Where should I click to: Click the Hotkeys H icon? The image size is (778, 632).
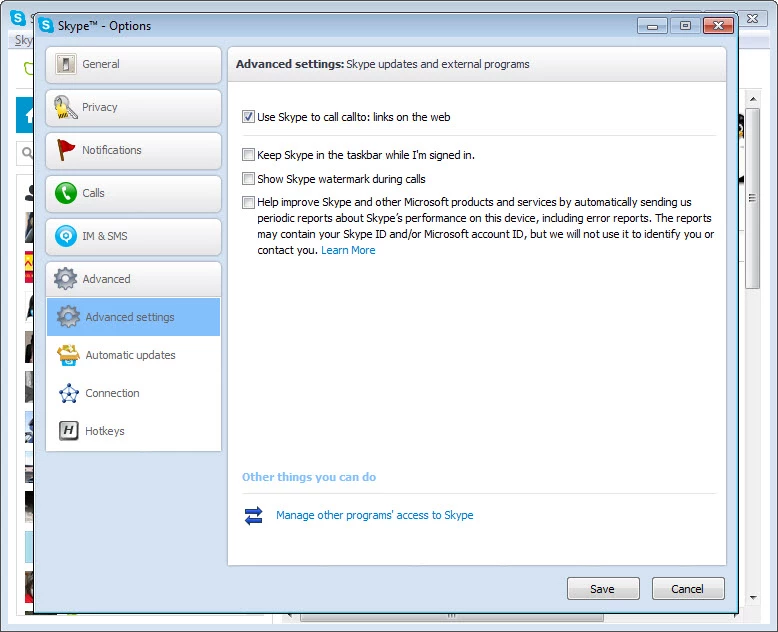[68, 432]
